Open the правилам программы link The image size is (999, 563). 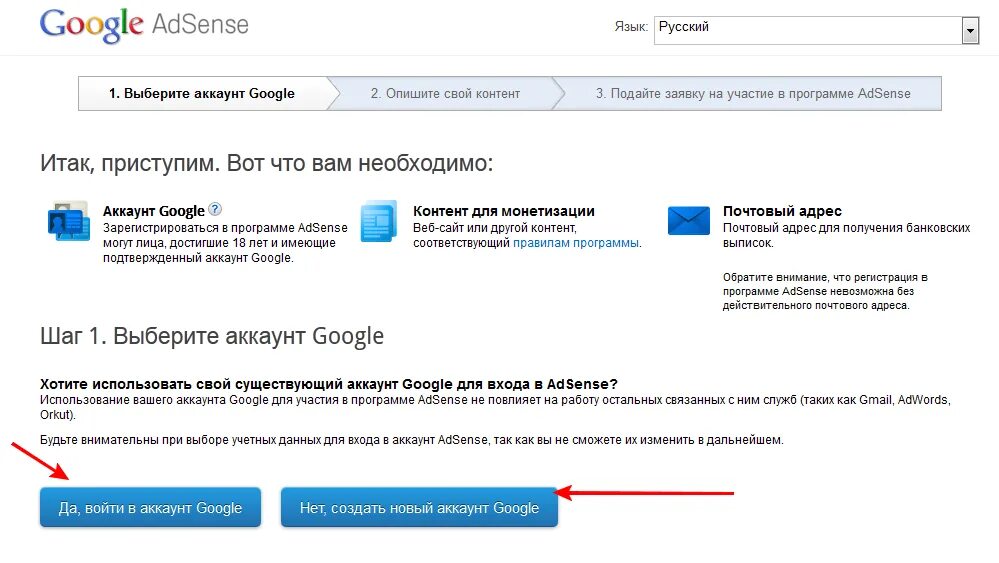[x=576, y=243]
